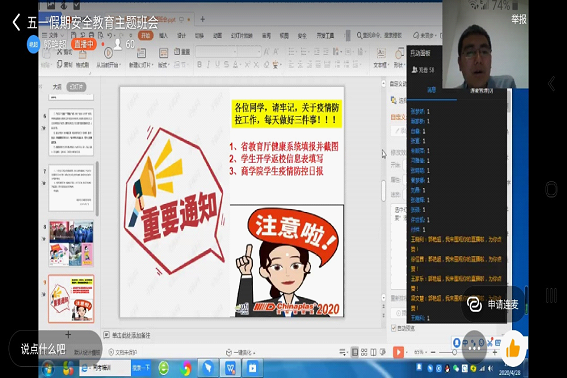The image size is (567, 378).
Task: Click the orange slideshow play button in status bar
Action: [398, 352]
